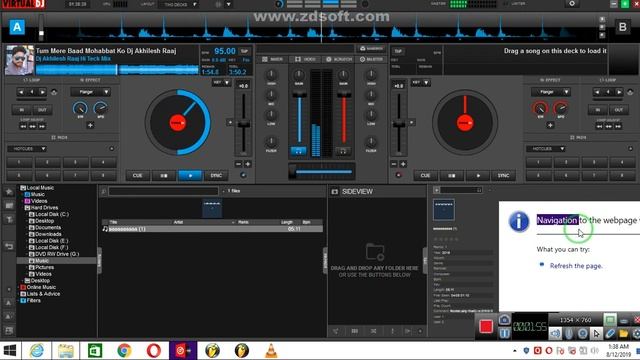The width and height of the screenshot is (640, 360).
Task: Click browser search input field
Action: tap(163, 191)
